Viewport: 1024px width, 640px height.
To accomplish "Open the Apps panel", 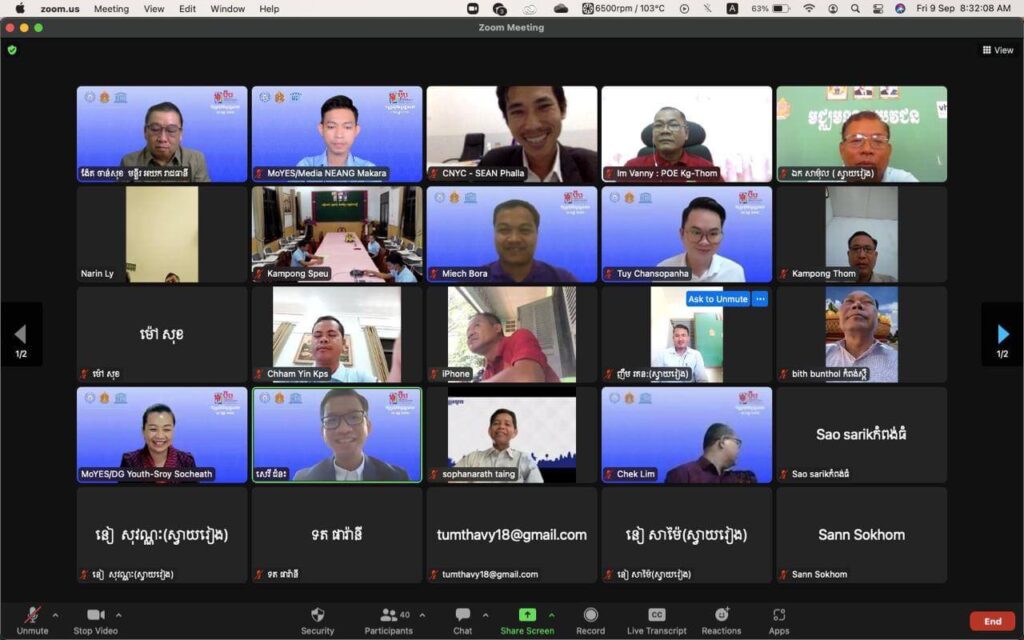I will click(x=779, y=615).
